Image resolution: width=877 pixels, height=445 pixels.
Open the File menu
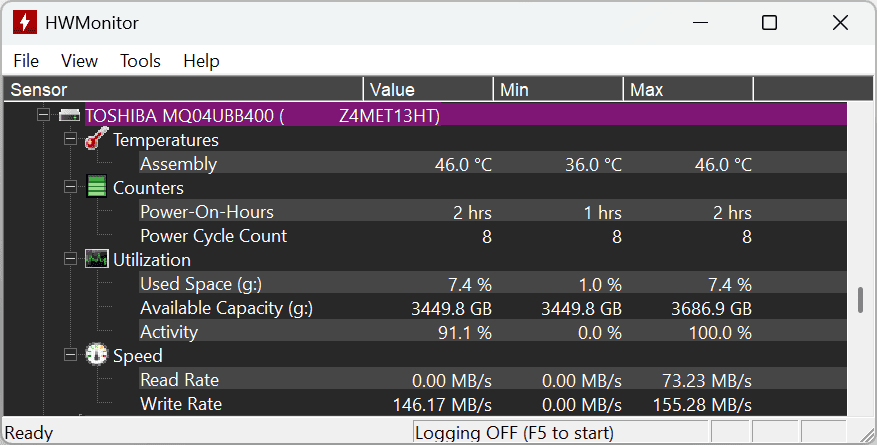[26, 60]
